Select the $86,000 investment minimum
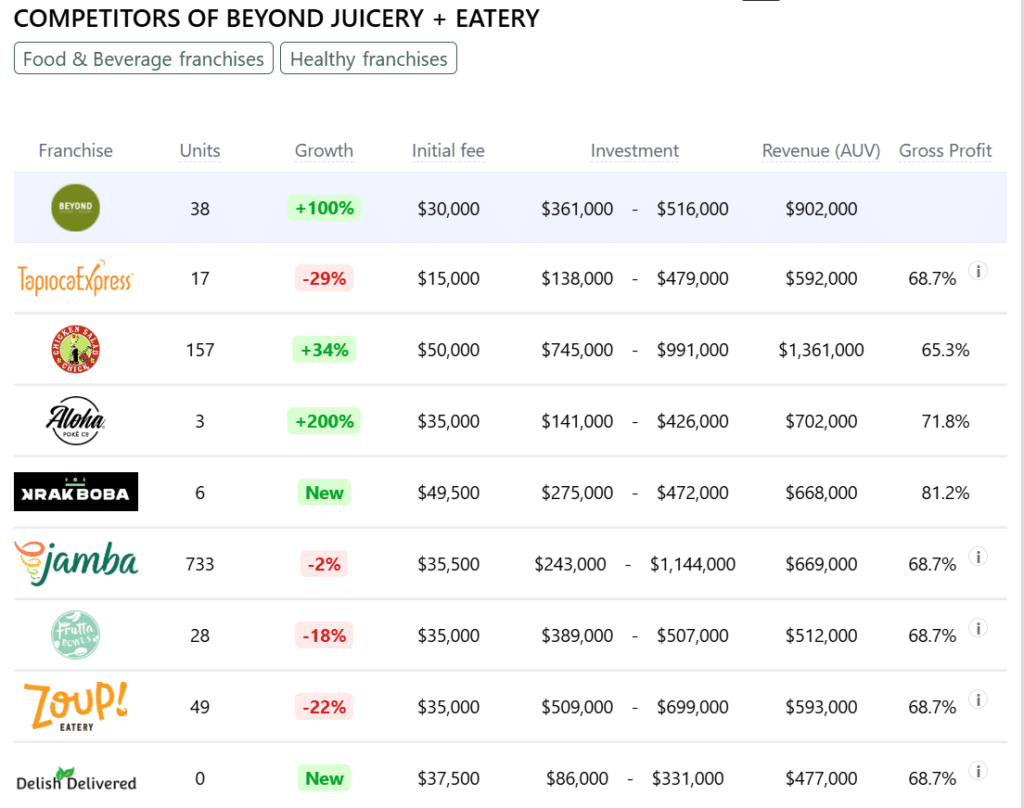 [x=577, y=779]
